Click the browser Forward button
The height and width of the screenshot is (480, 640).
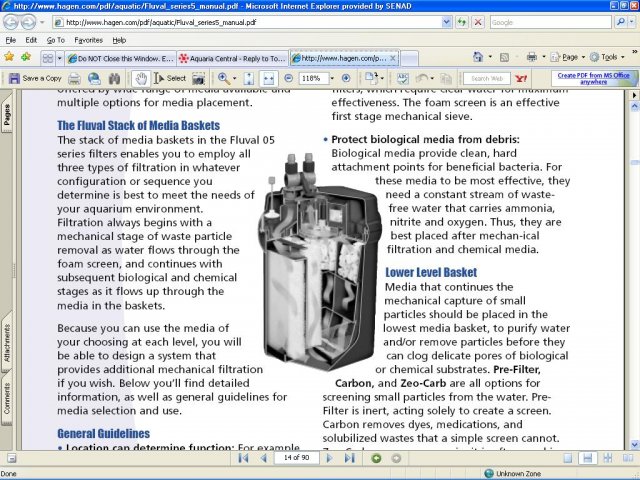(x=28, y=22)
